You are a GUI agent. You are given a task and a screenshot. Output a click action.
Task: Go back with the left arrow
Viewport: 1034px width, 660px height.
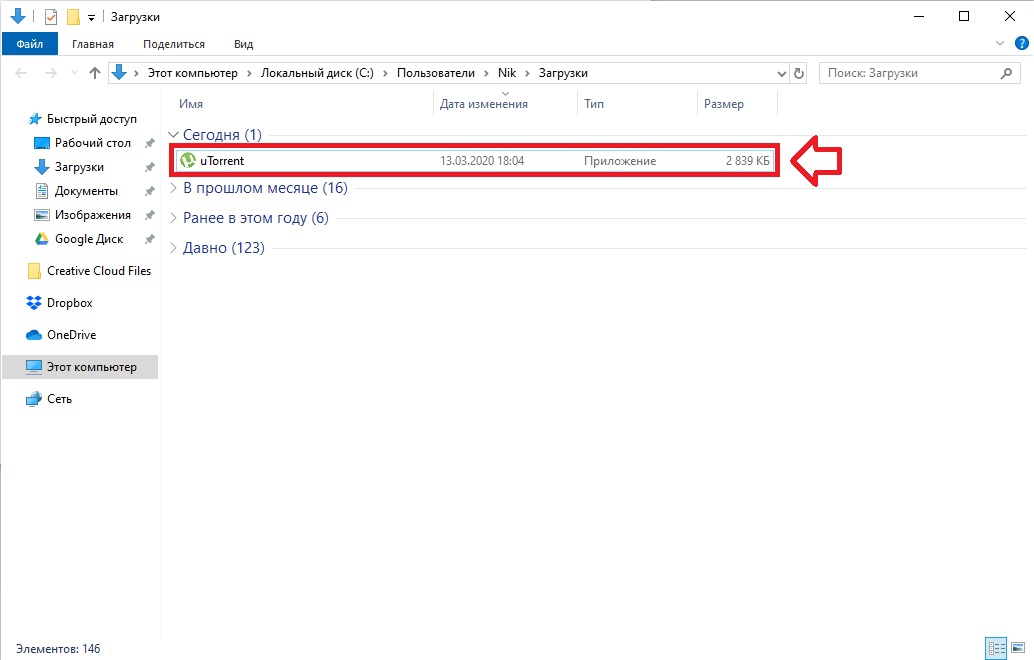point(22,73)
